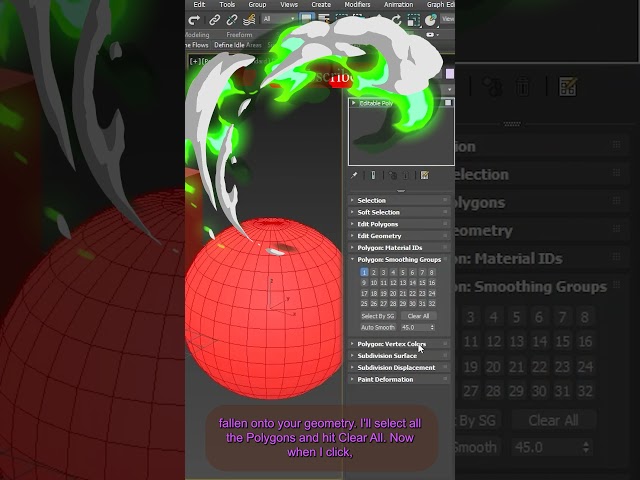Toggle smoothing group 8
640x480 pixels.
coord(432,272)
